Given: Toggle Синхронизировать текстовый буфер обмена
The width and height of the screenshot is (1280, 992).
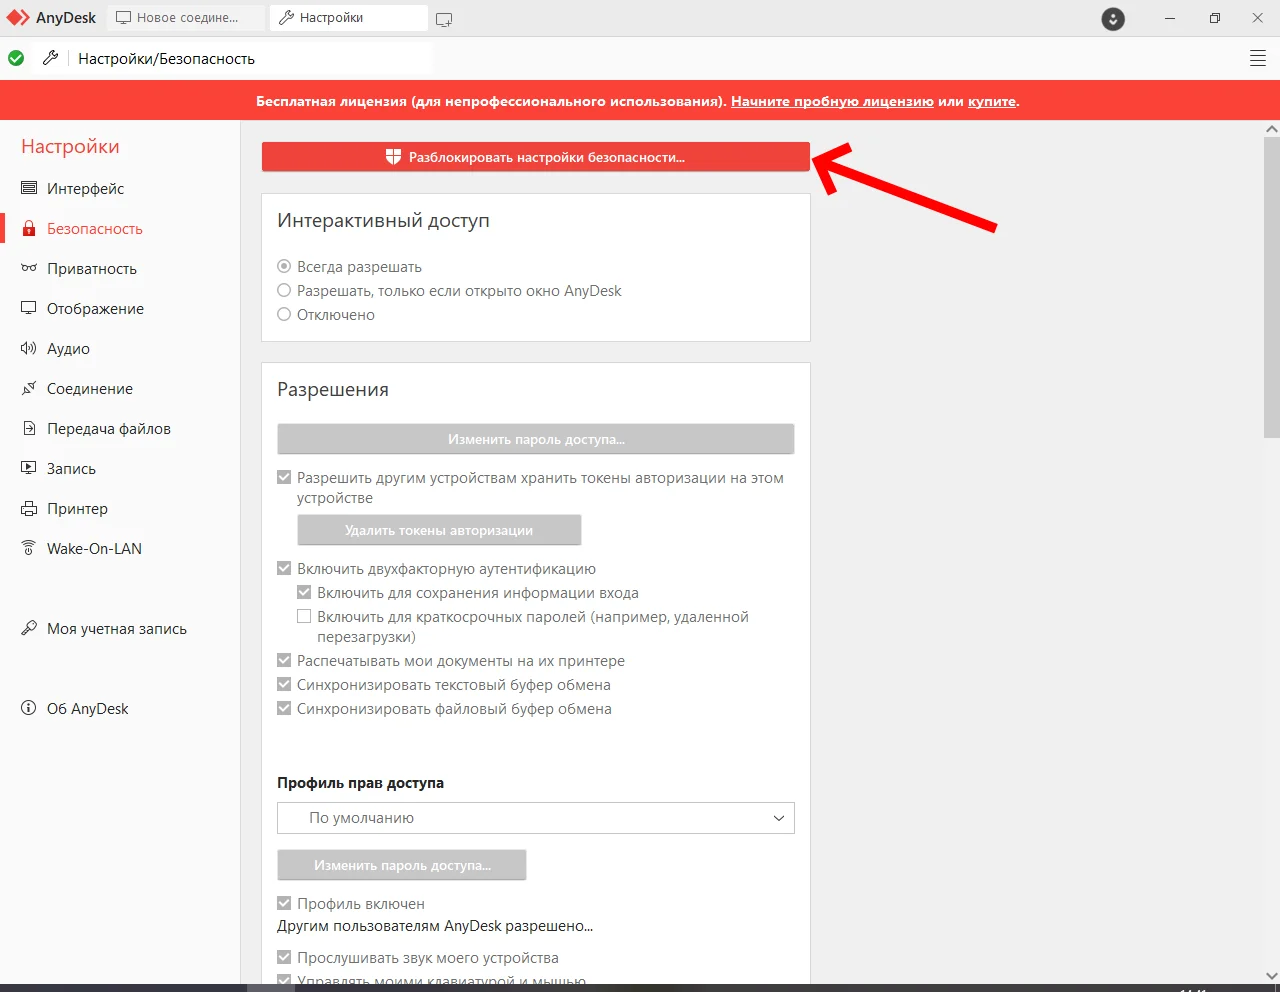Looking at the screenshot, I should pos(284,685).
